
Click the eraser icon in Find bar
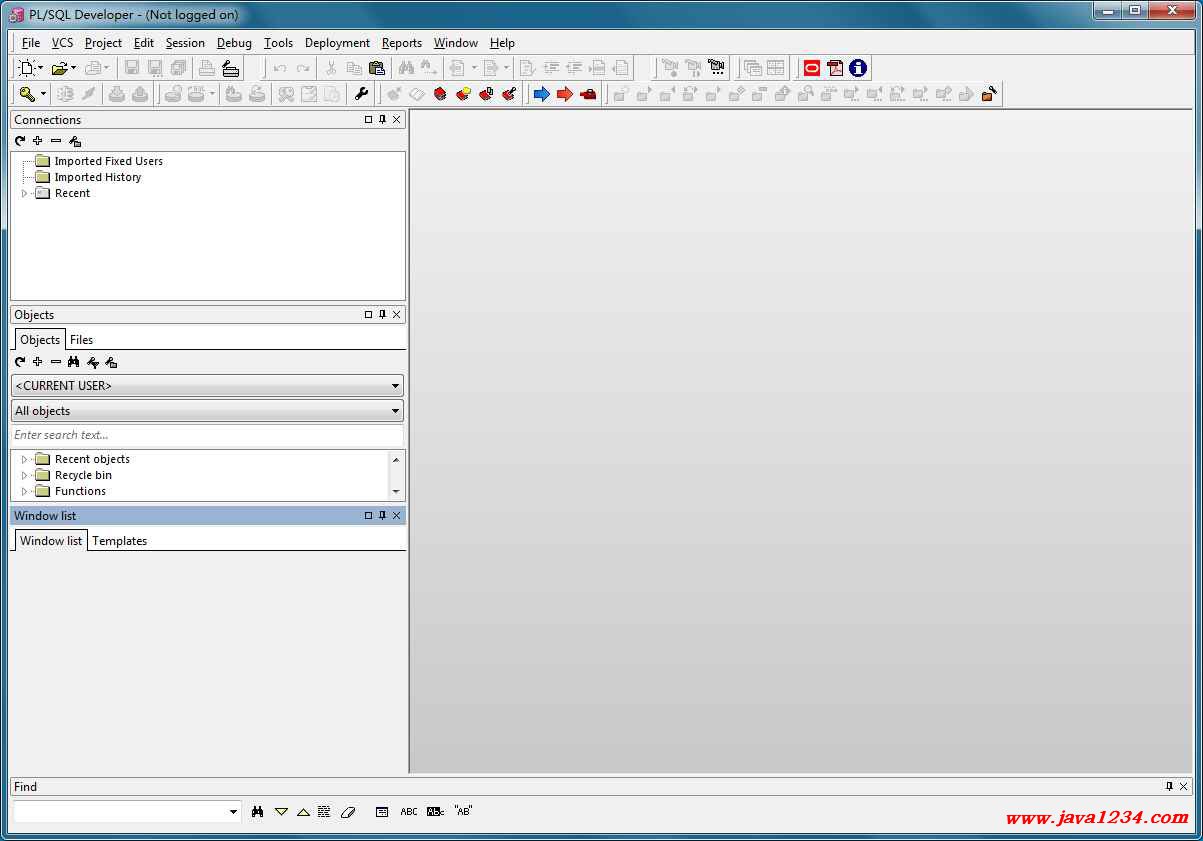(348, 812)
